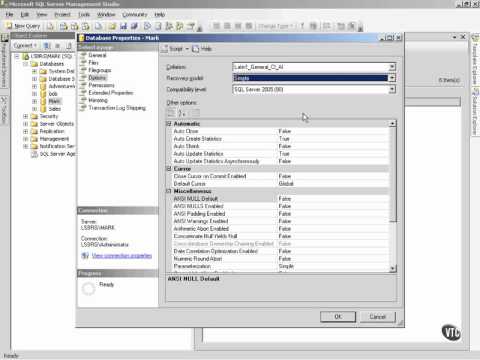480x360 pixels.
Task: Click the AdventureWorks database icon
Action: [43, 86]
